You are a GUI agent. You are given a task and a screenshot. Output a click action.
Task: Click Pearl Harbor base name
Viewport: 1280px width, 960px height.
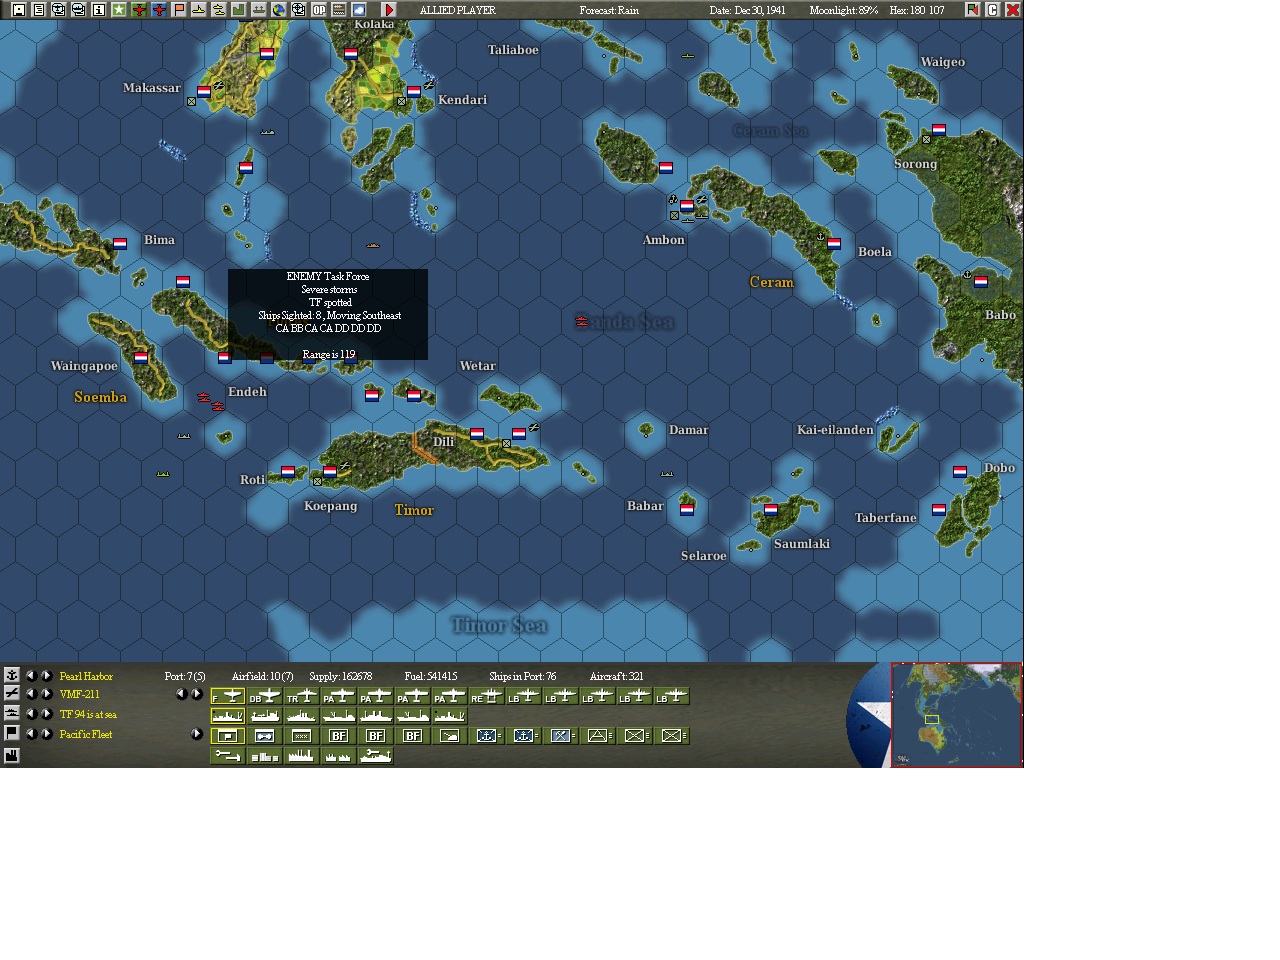pos(86,677)
